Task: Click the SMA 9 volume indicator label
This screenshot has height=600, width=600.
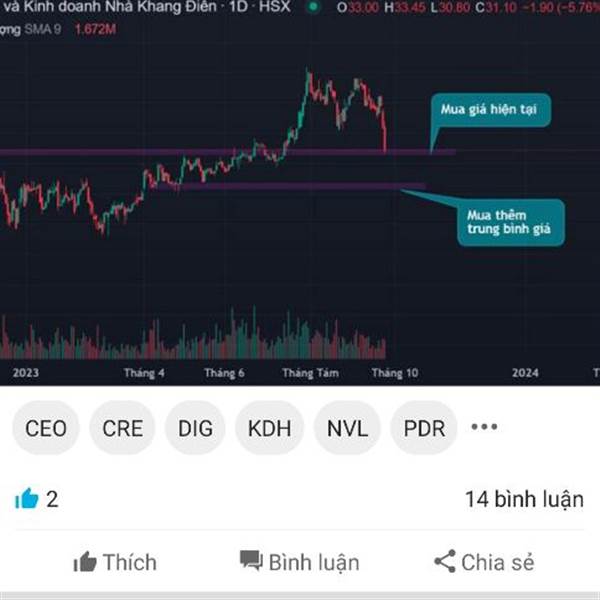Action: pyautogui.click(x=43, y=29)
